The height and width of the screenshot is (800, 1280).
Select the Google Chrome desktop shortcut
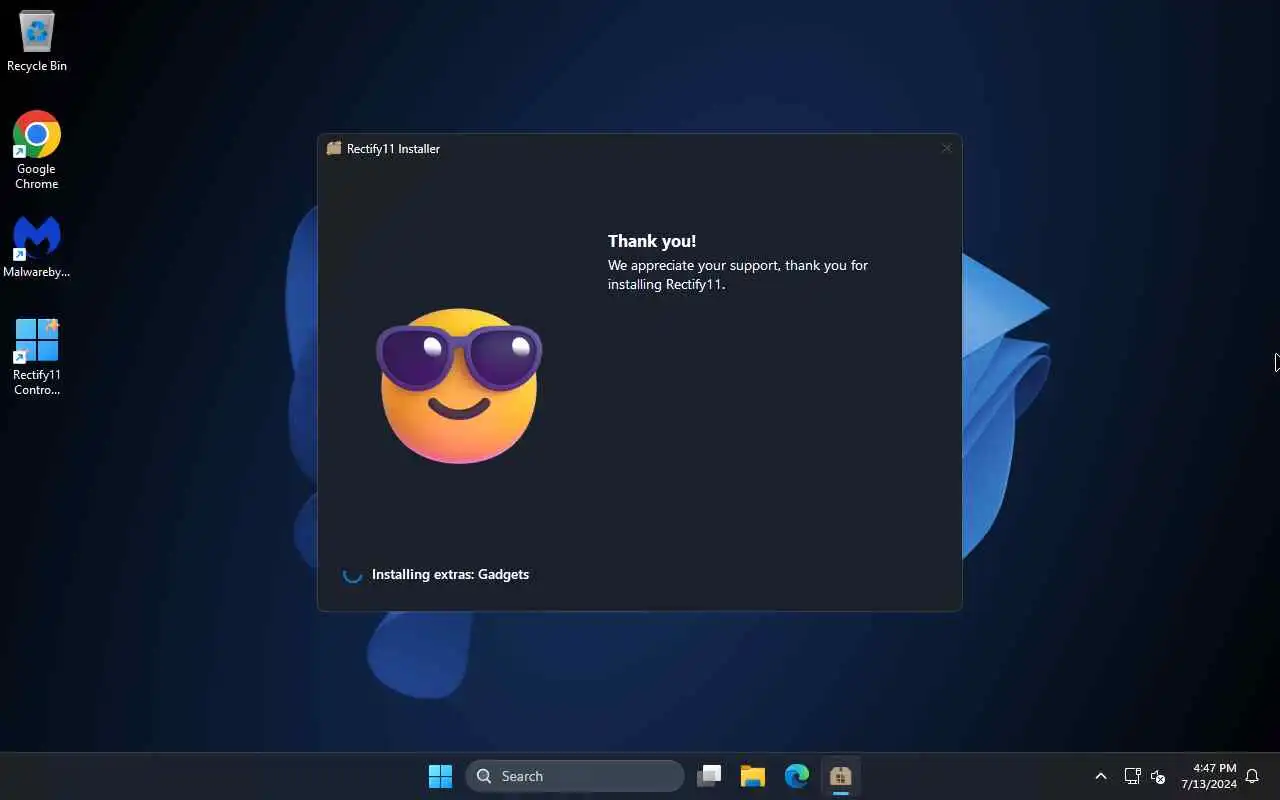pos(37,150)
